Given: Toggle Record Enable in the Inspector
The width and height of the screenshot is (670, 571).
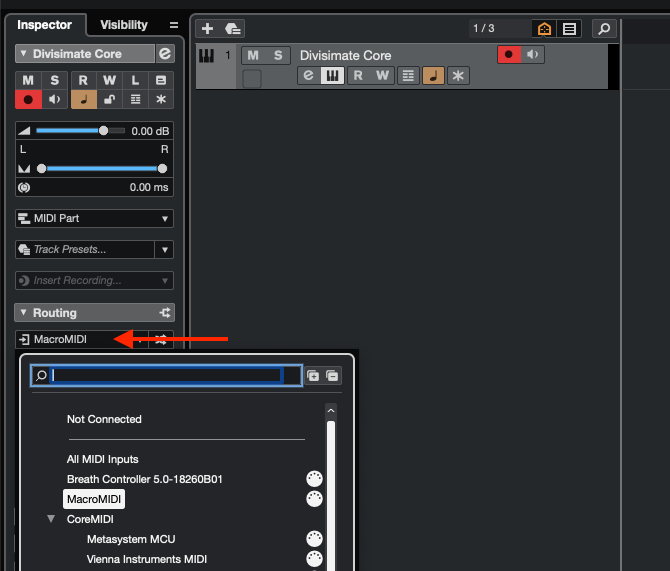Looking at the screenshot, I should click(x=28, y=99).
